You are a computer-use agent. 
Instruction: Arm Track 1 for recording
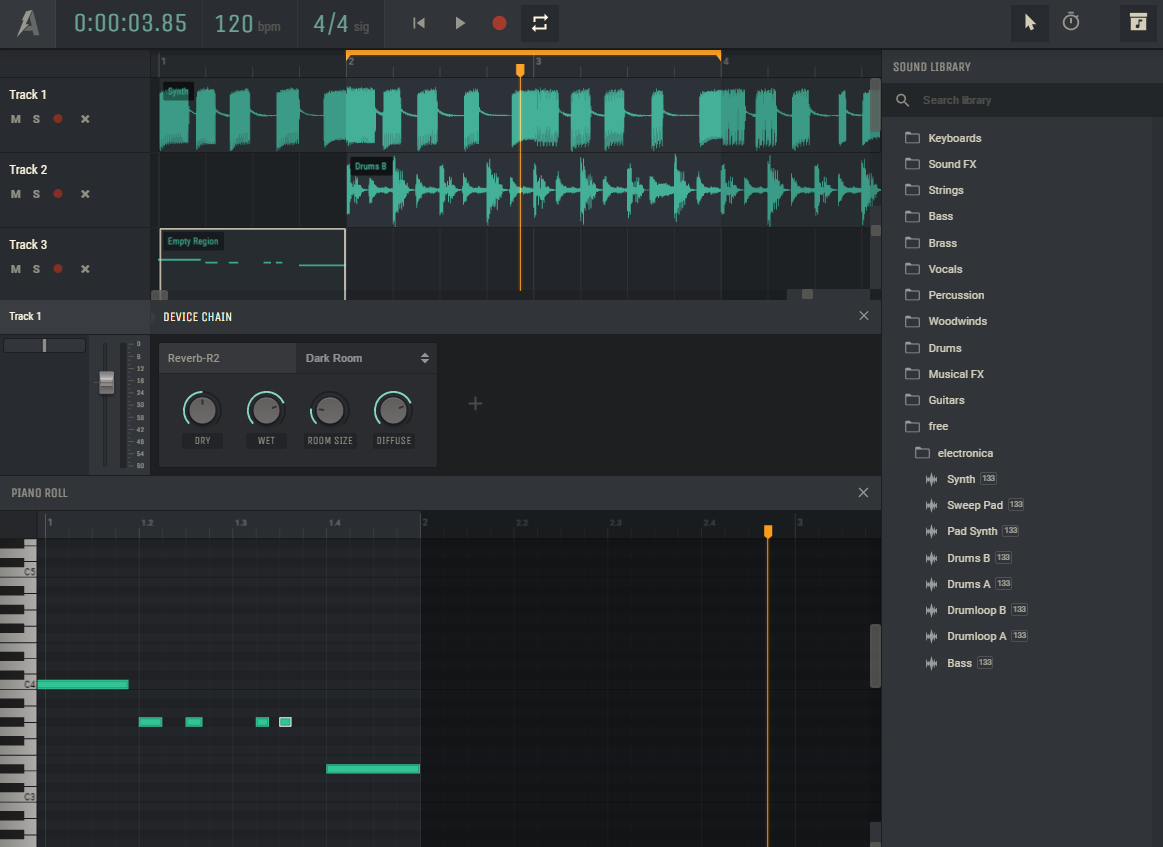tap(58, 119)
